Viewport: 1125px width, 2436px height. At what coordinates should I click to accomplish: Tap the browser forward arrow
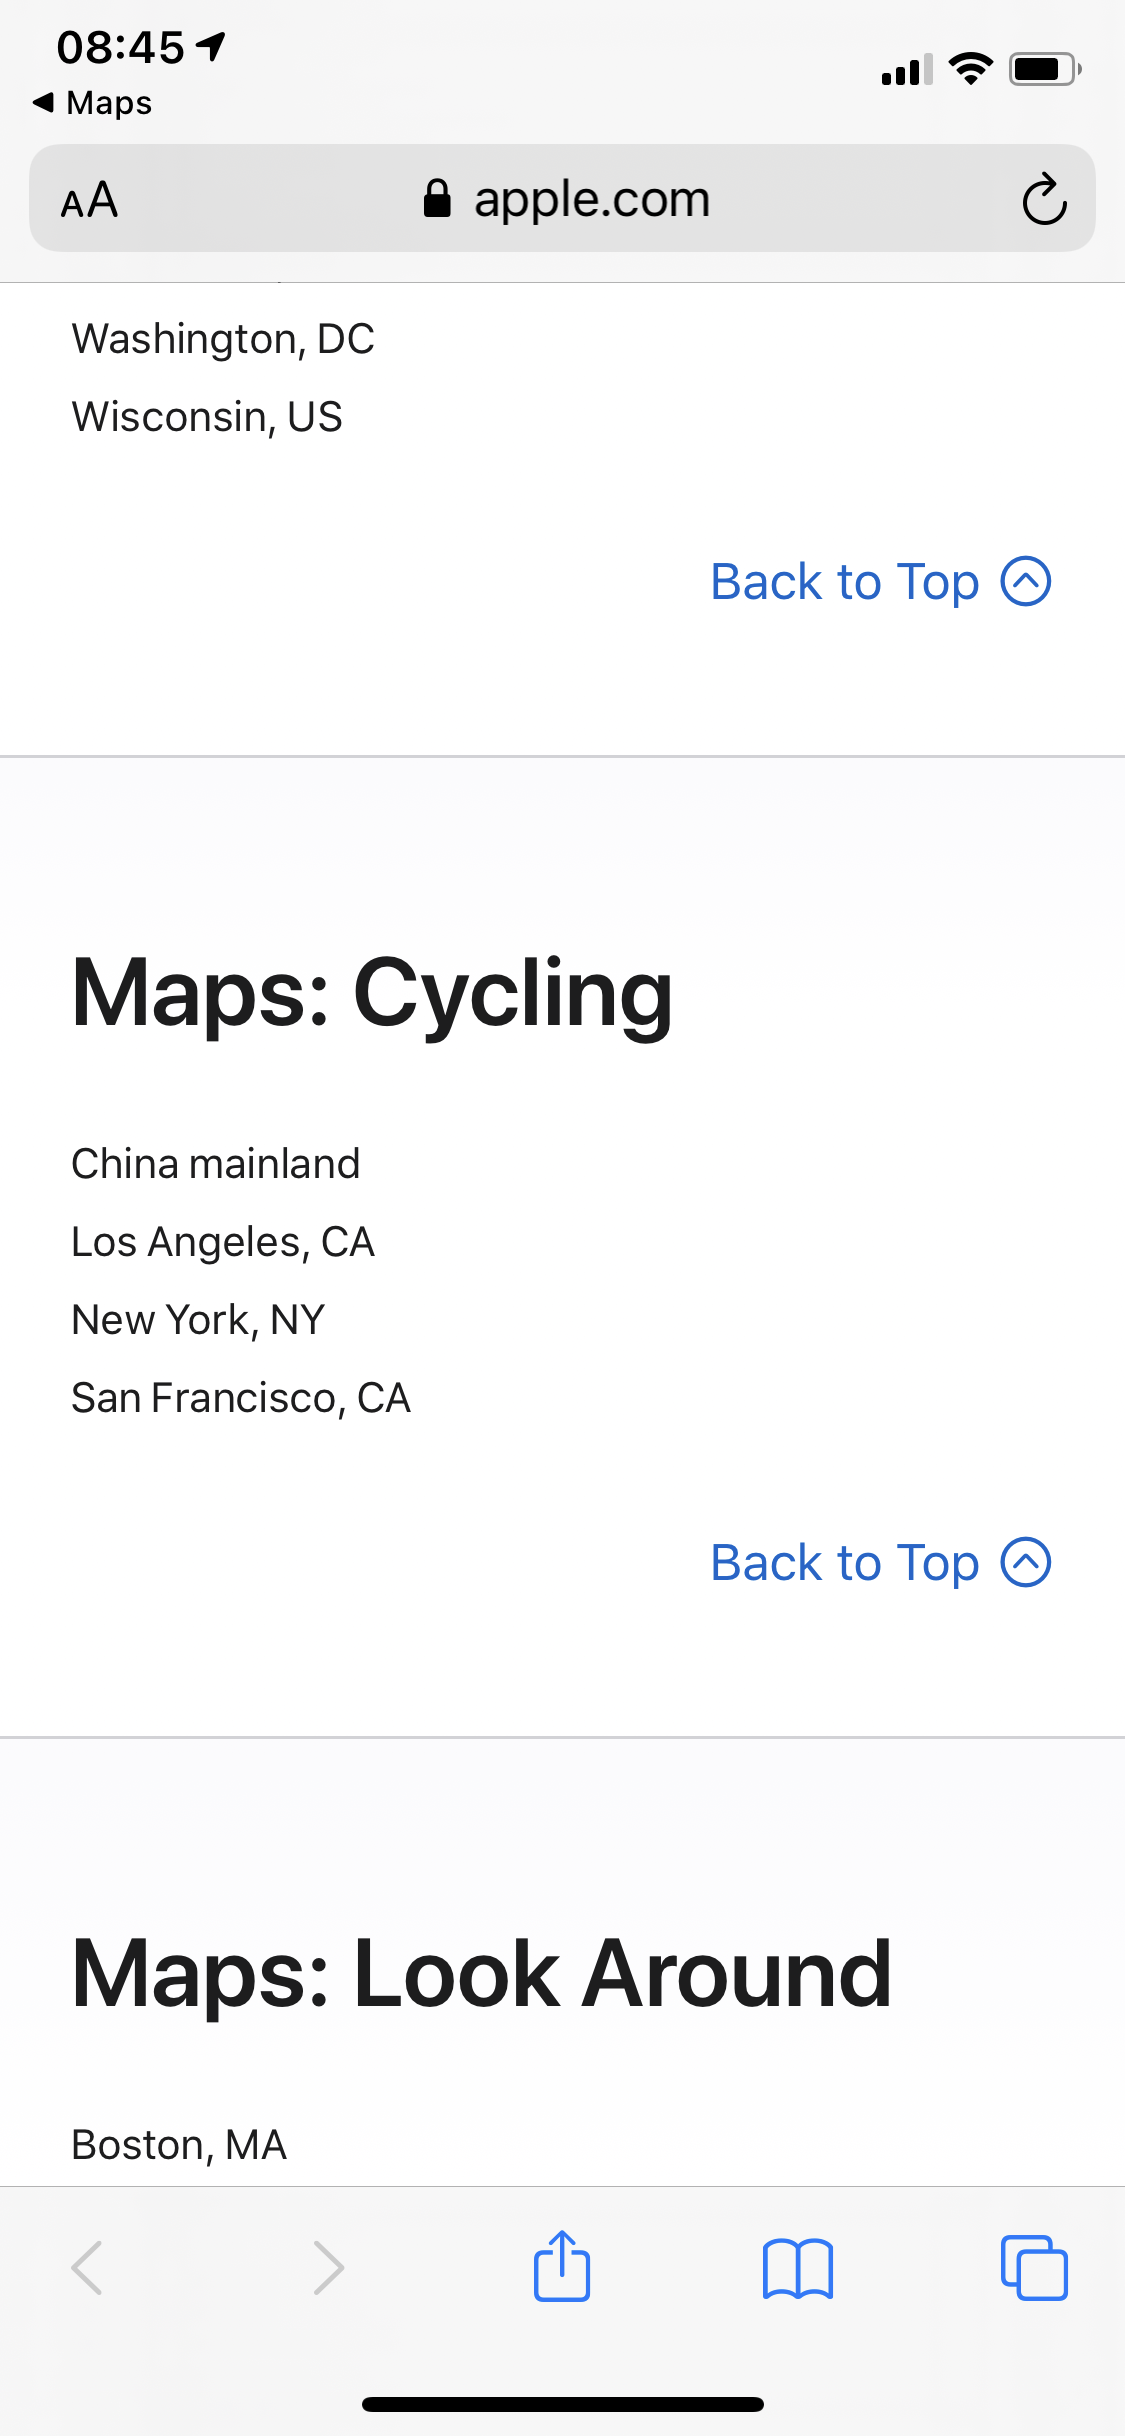point(328,2268)
